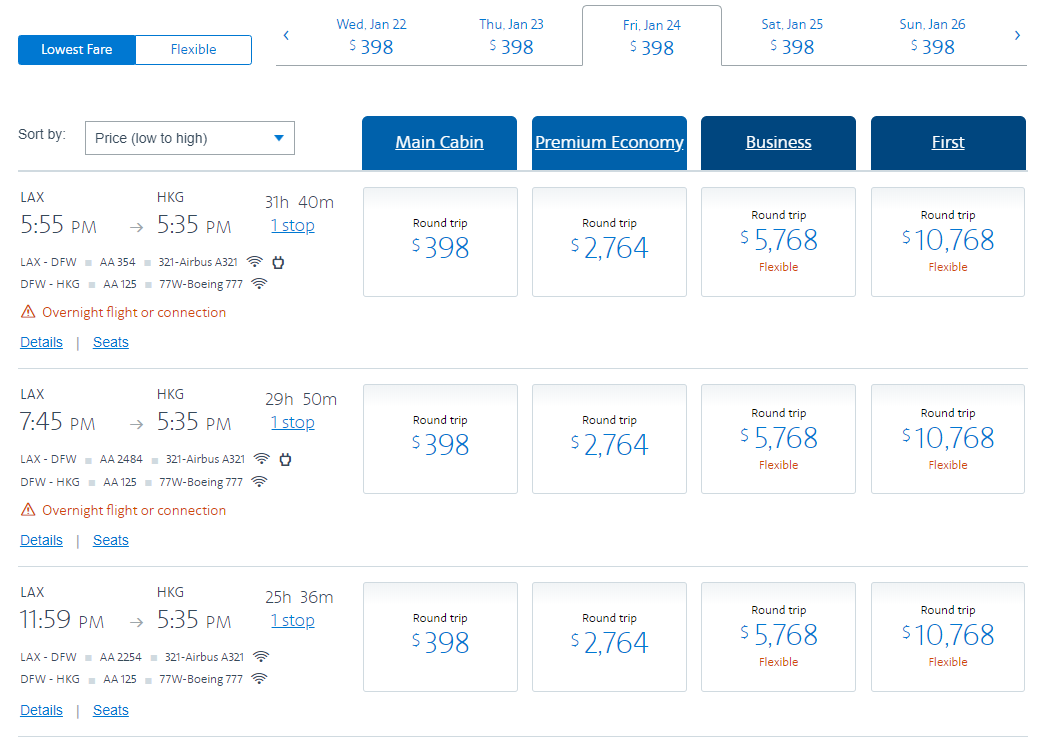The height and width of the screenshot is (741, 1040).
Task: Open the Sort by price dropdown
Action: [x=190, y=138]
